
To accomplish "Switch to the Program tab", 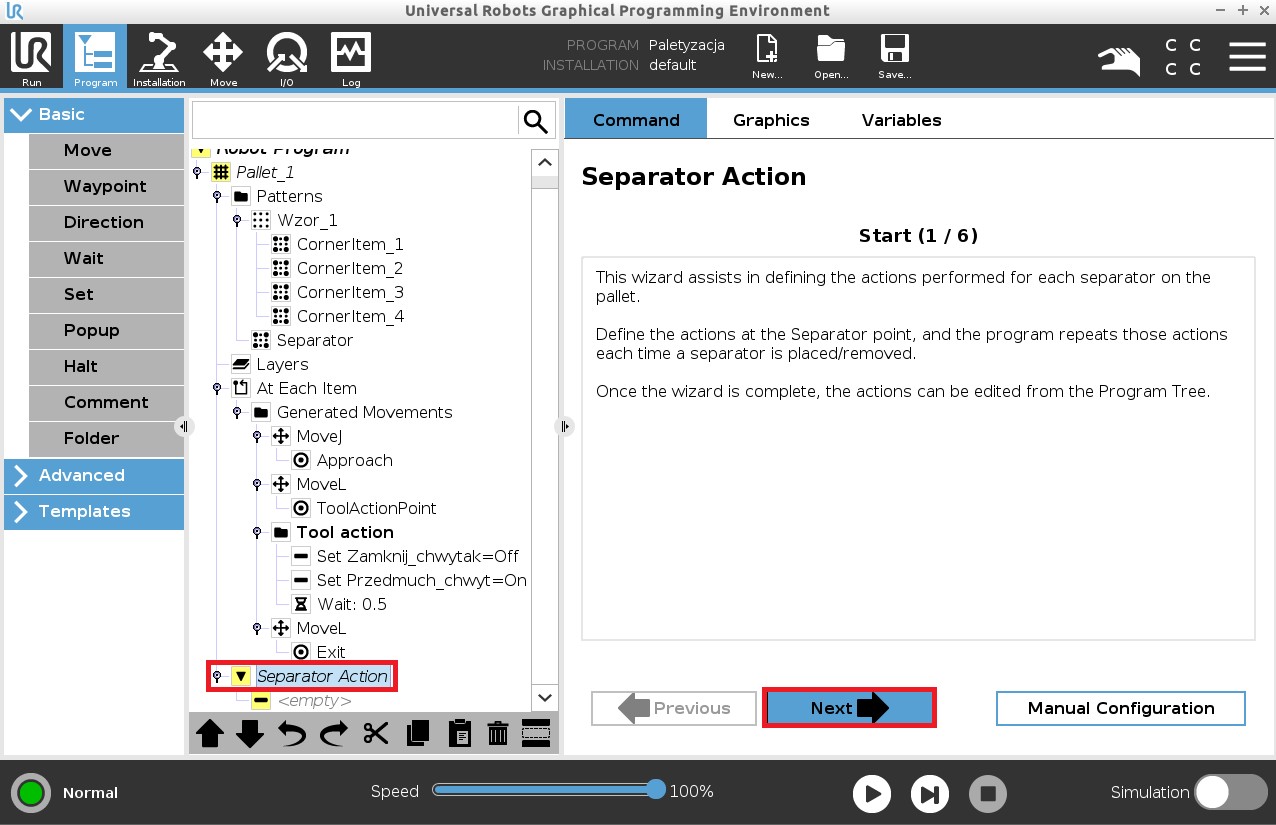I will [x=95, y=57].
